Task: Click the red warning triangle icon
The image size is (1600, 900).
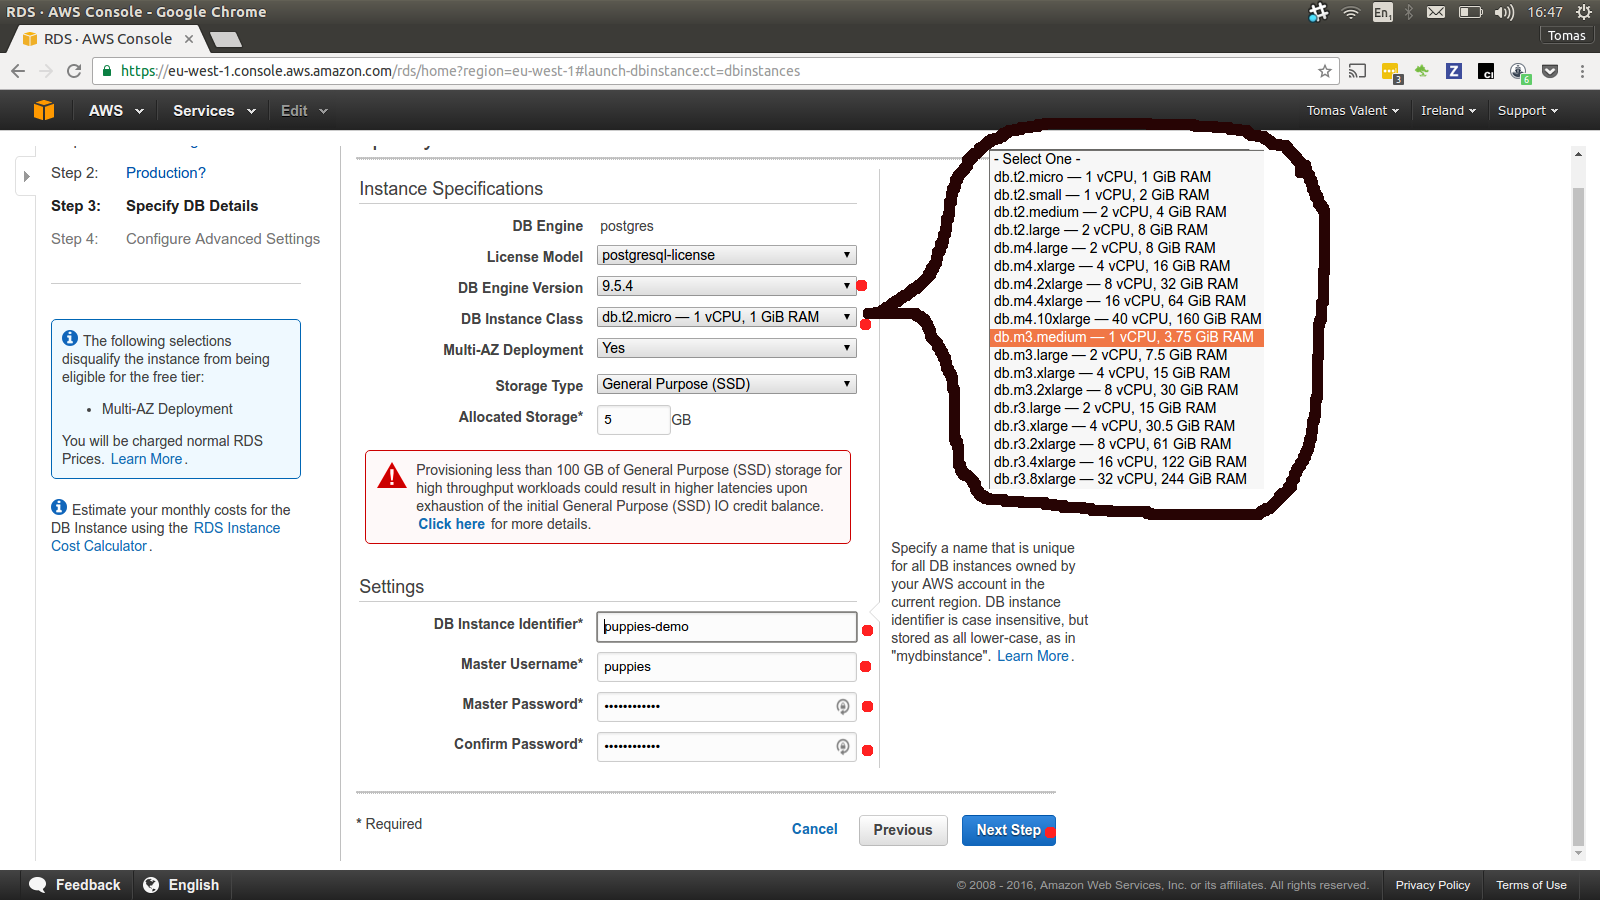Action: [x=391, y=475]
